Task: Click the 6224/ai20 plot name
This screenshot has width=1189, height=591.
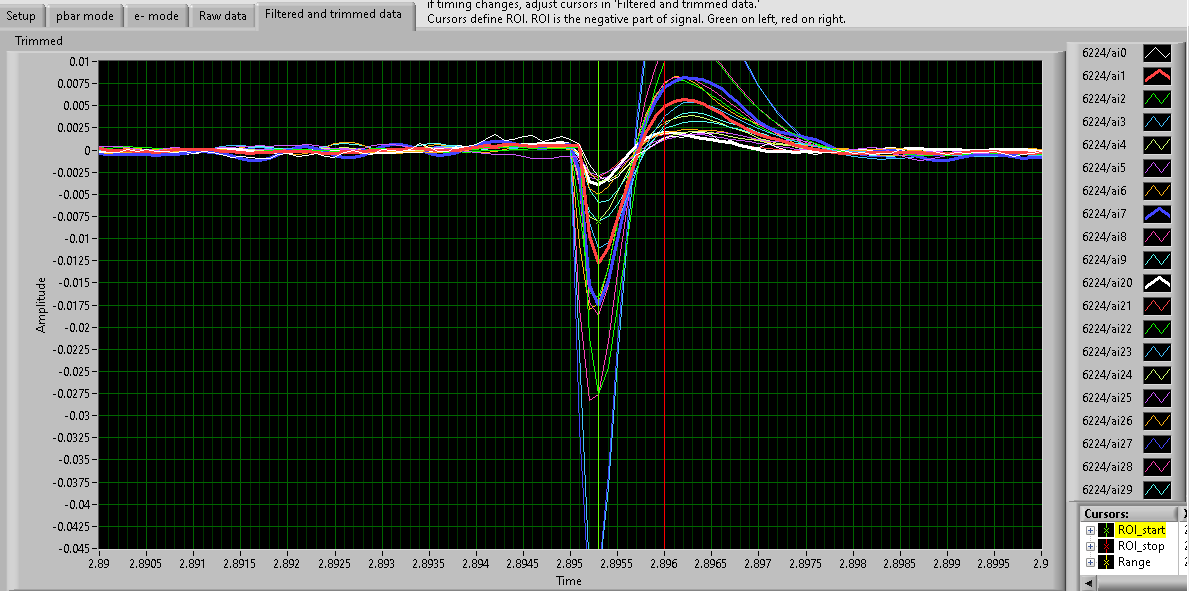Action: (x=1107, y=282)
